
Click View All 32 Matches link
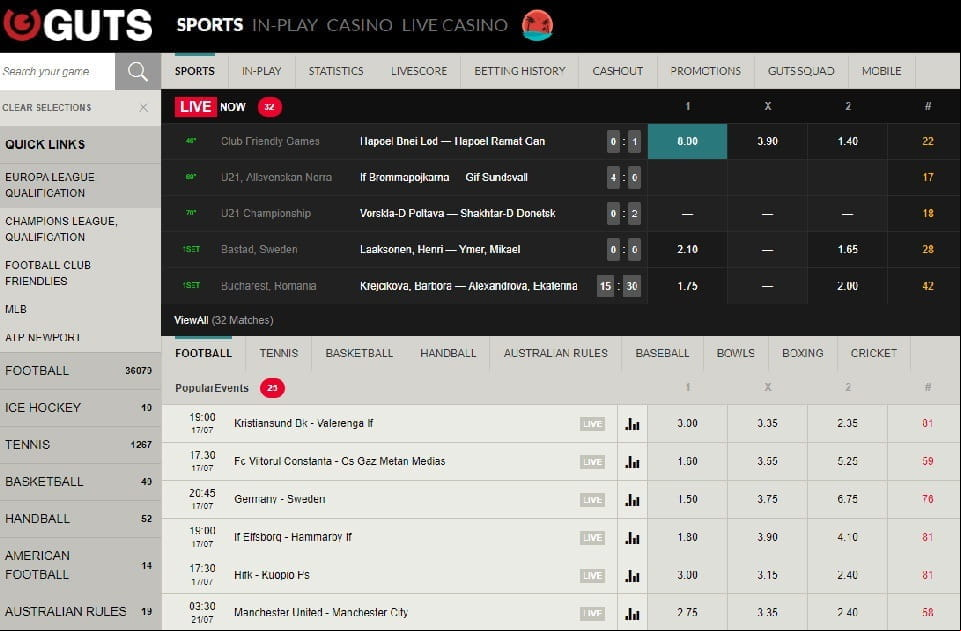point(223,320)
